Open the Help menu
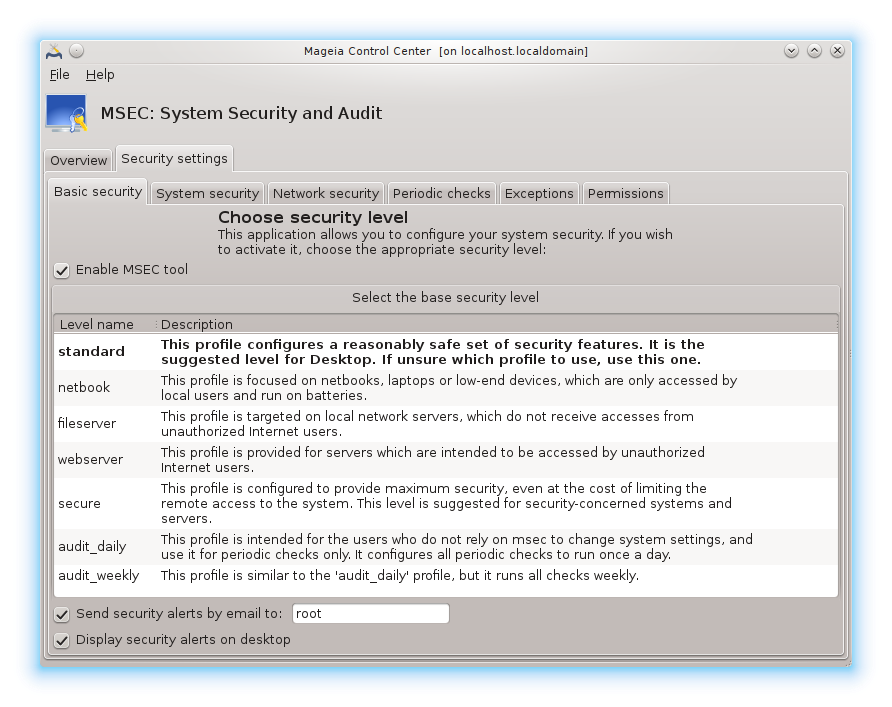 click(x=100, y=74)
